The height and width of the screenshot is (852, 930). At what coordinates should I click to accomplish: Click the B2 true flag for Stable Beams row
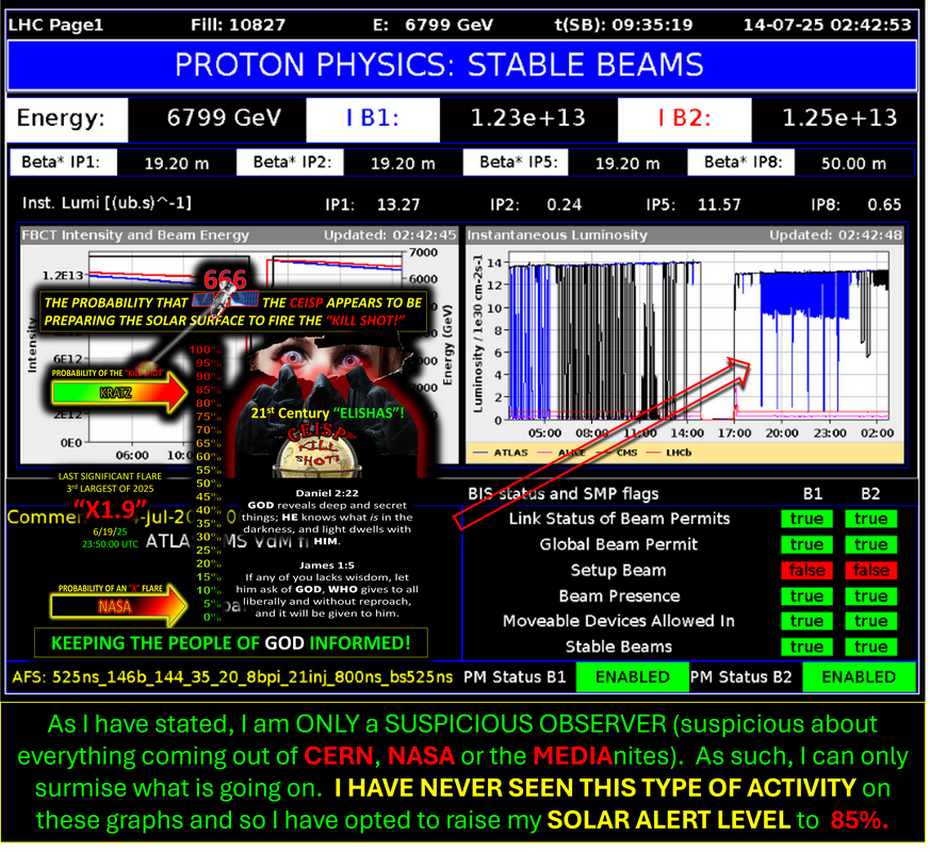point(871,647)
